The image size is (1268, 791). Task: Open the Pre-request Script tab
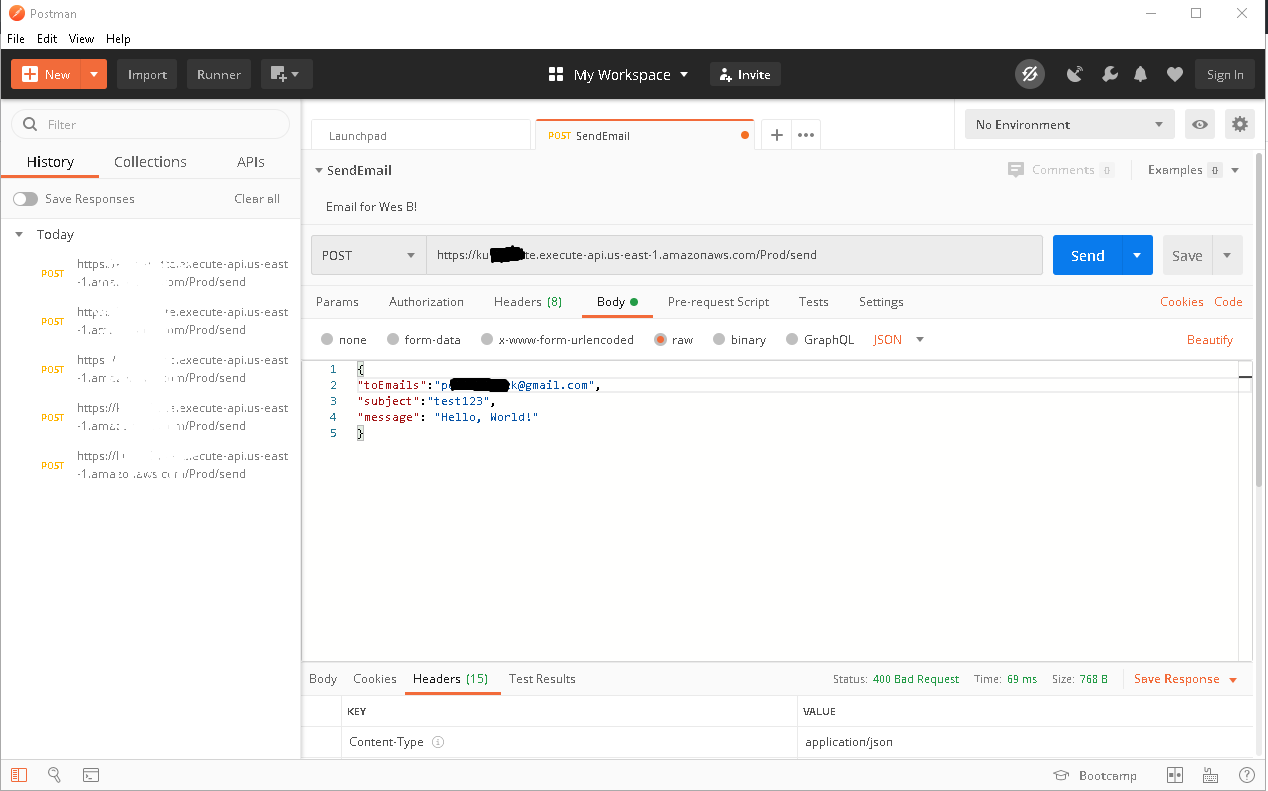tap(718, 302)
